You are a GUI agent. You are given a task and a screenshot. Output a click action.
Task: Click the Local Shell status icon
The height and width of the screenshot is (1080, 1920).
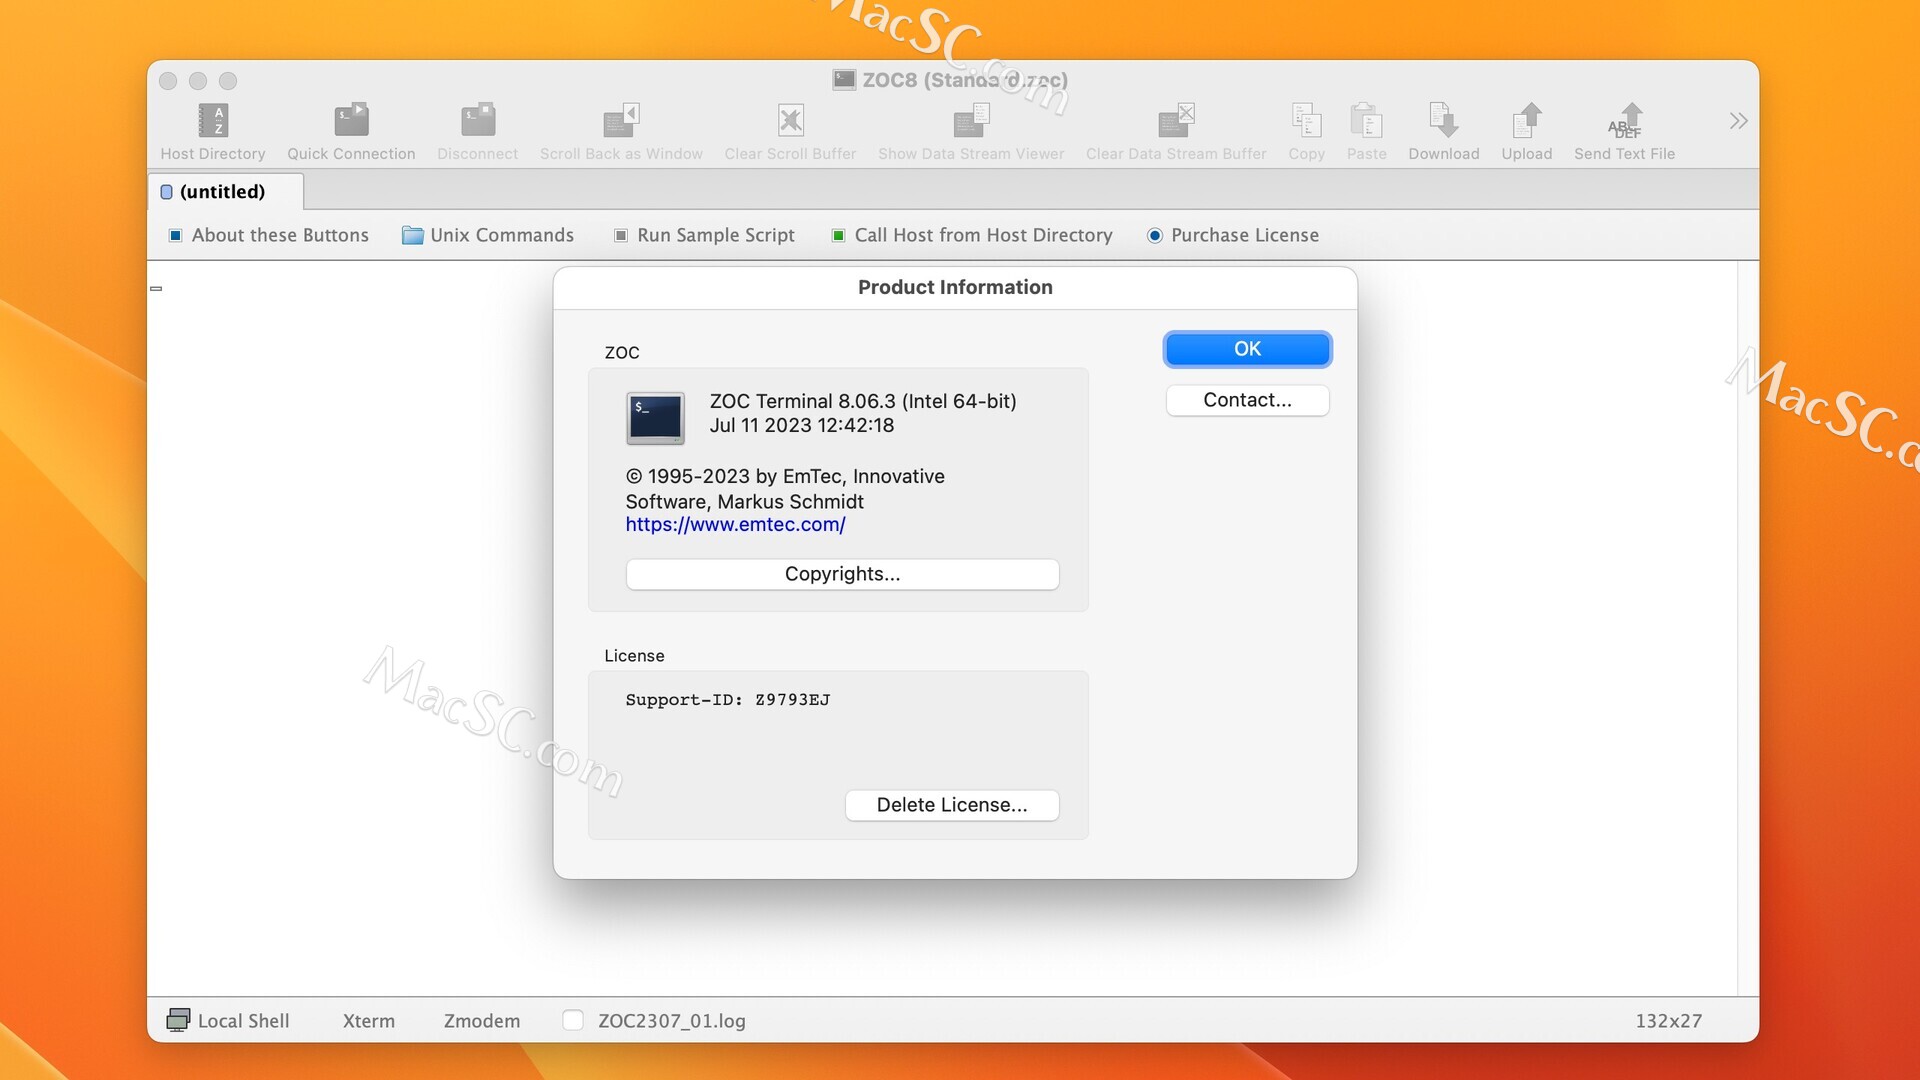tap(178, 1019)
